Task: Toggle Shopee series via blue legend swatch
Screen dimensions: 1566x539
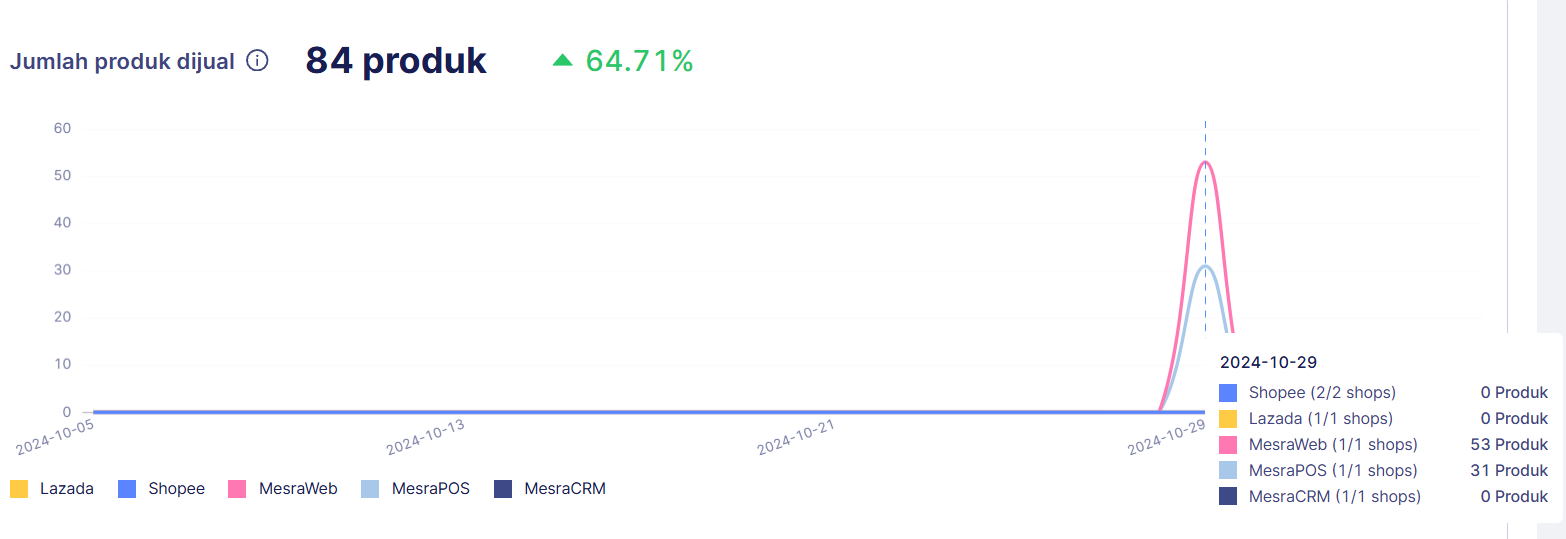Action: pos(127,489)
